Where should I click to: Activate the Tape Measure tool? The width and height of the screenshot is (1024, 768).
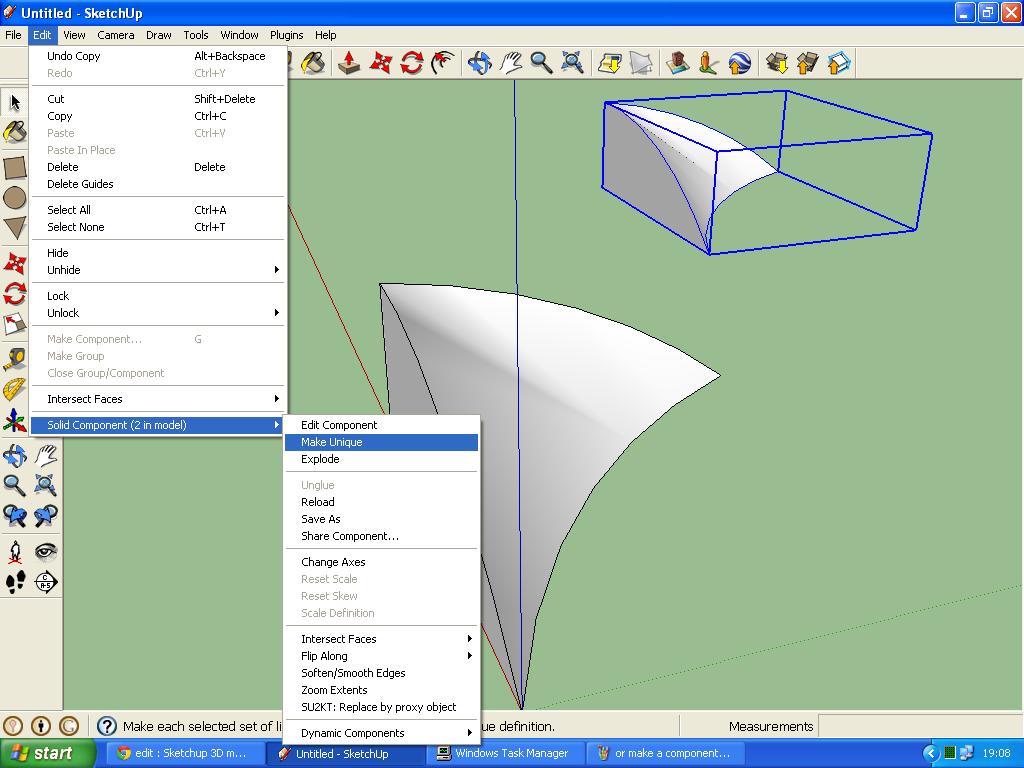pos(14,359)
